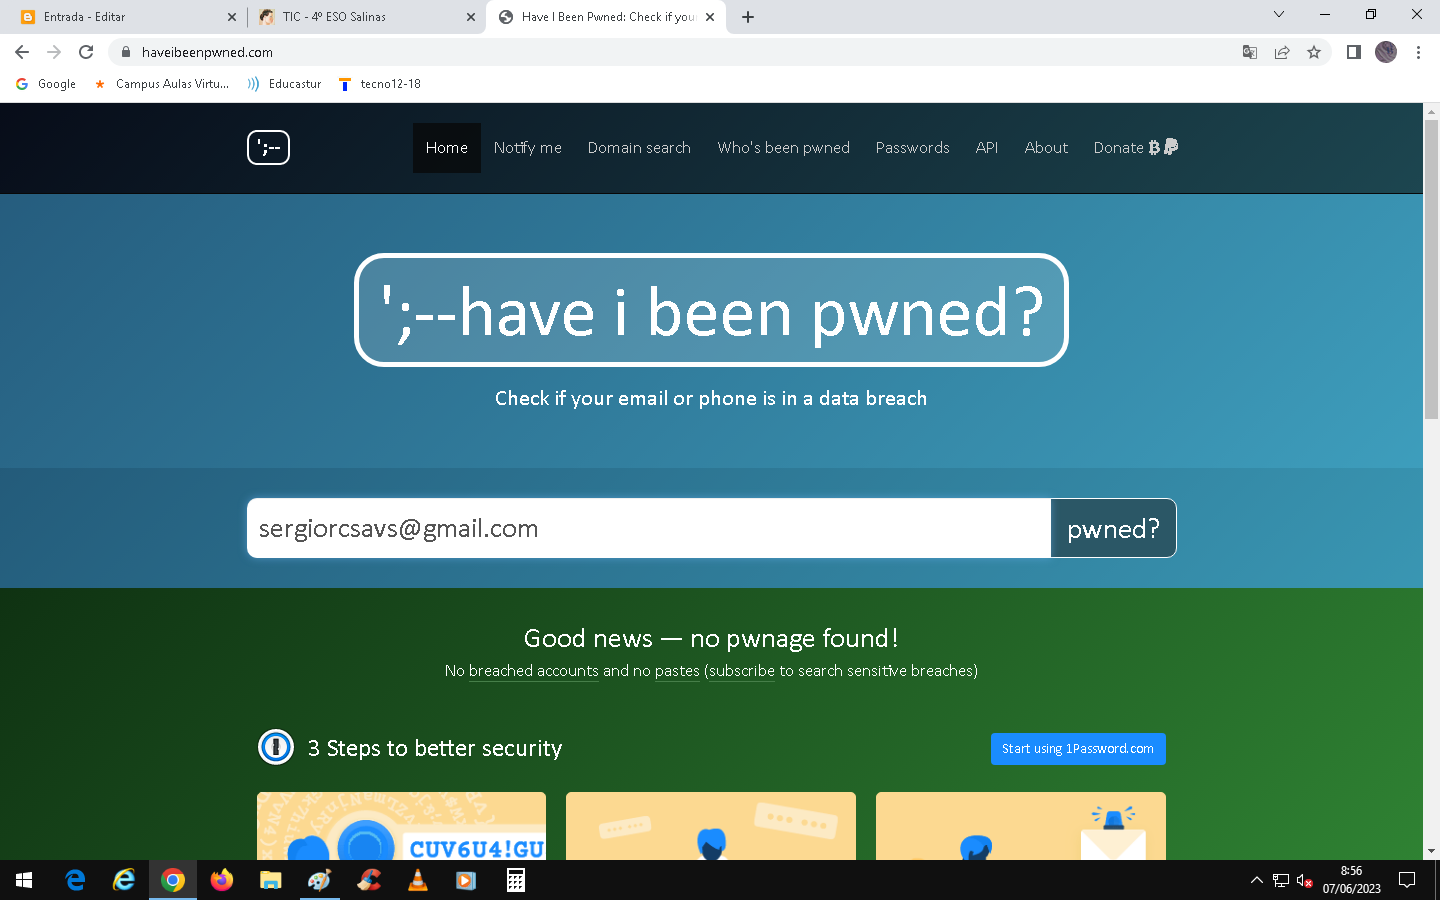Show hidden system tray icons
This screenshot has height=900, width=1440.
[x=1257, y=880]
